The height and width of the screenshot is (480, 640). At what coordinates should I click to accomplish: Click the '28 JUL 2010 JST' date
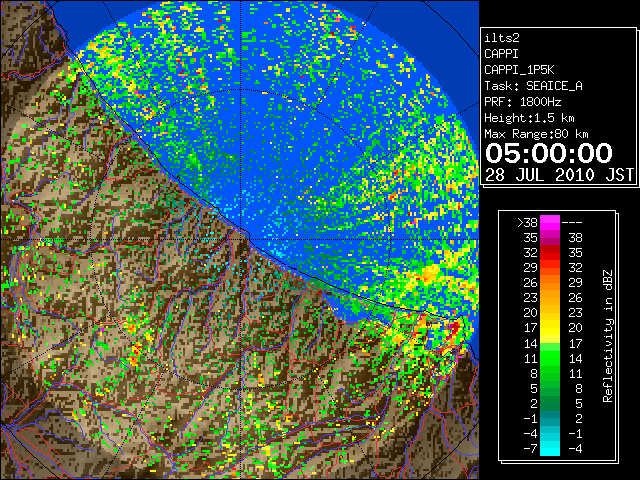tap(559, 175)
